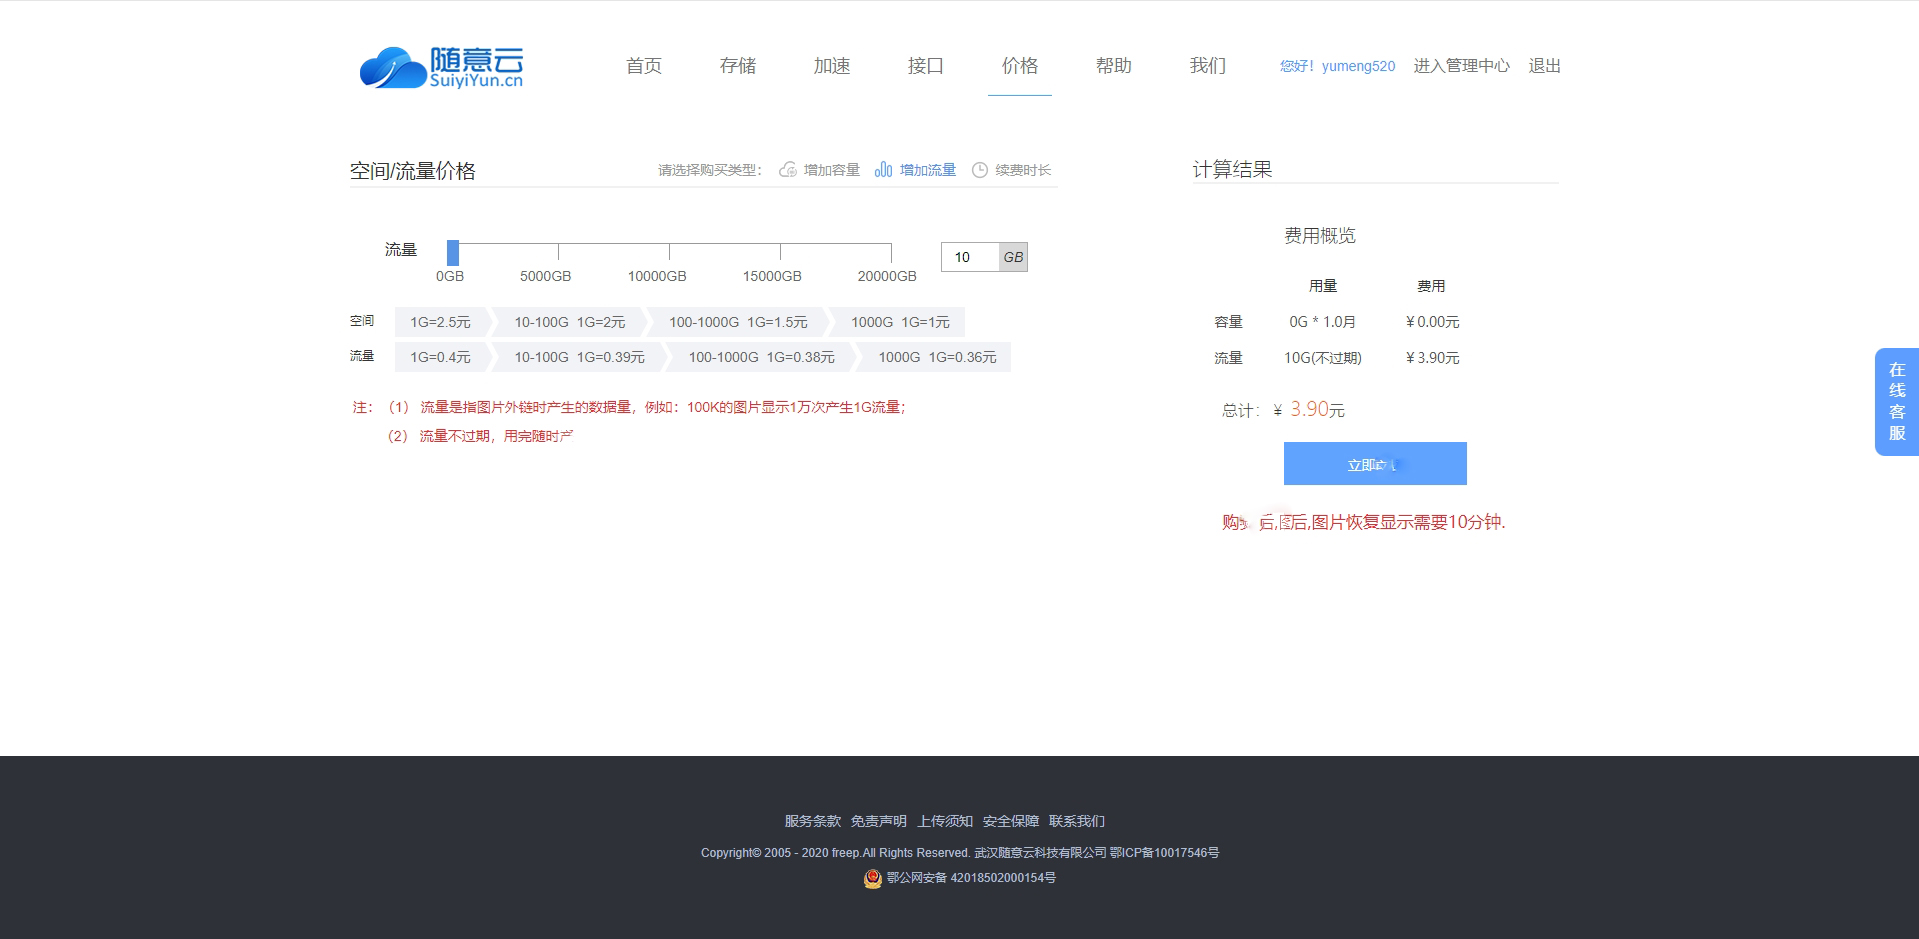Click the blue 立即 purchase button
Image resolution: width=1919 pixels, height=939 pixels.
tap(1375, 464)
